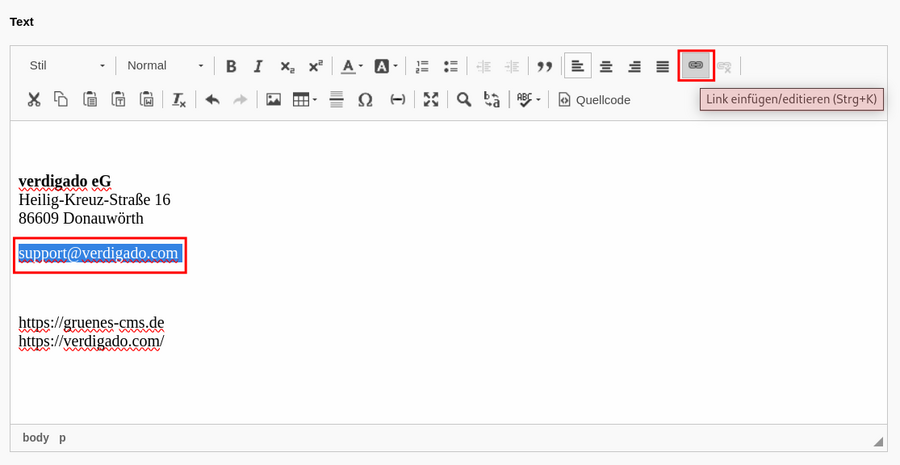Paste from Word icon
The image size is (900, 465).
146,99
